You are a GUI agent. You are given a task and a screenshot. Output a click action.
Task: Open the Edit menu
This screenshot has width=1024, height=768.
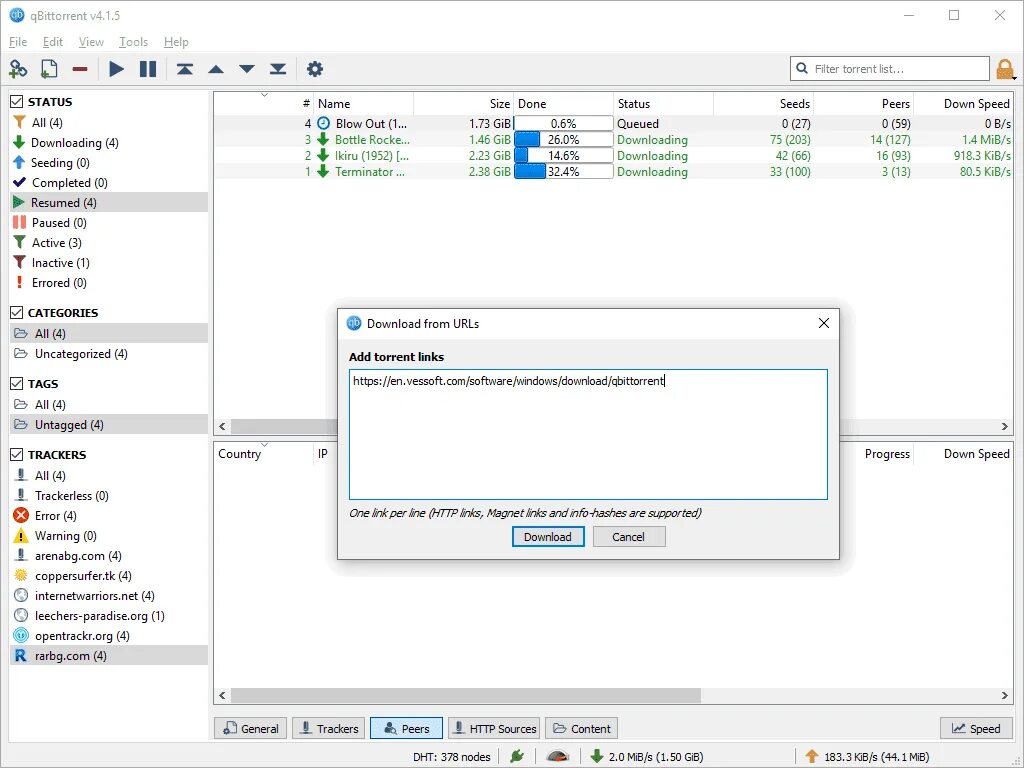(x=52, y=42)
